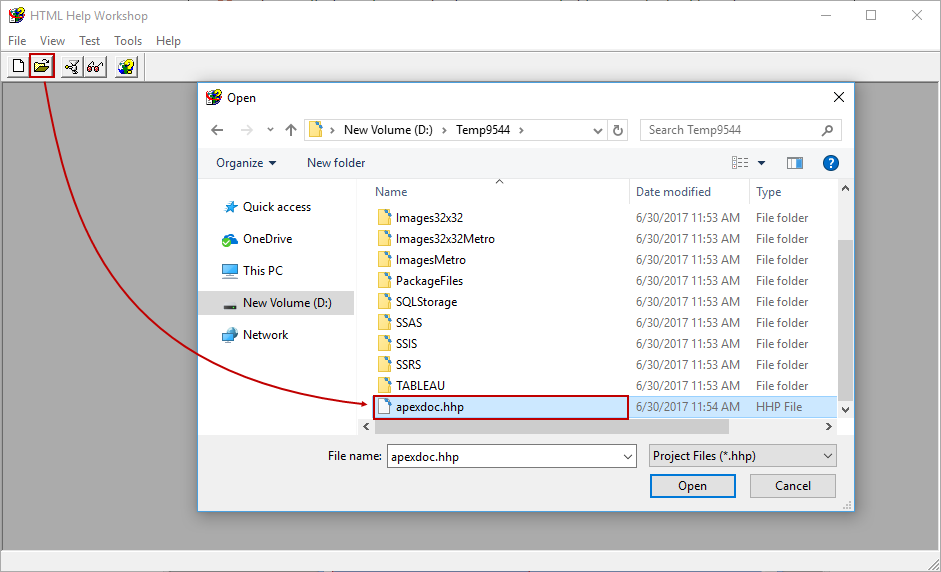The height and width of the screenshot is (572, 941).
Task: Select the SSAS folder
Action: [x=409, y=323]
